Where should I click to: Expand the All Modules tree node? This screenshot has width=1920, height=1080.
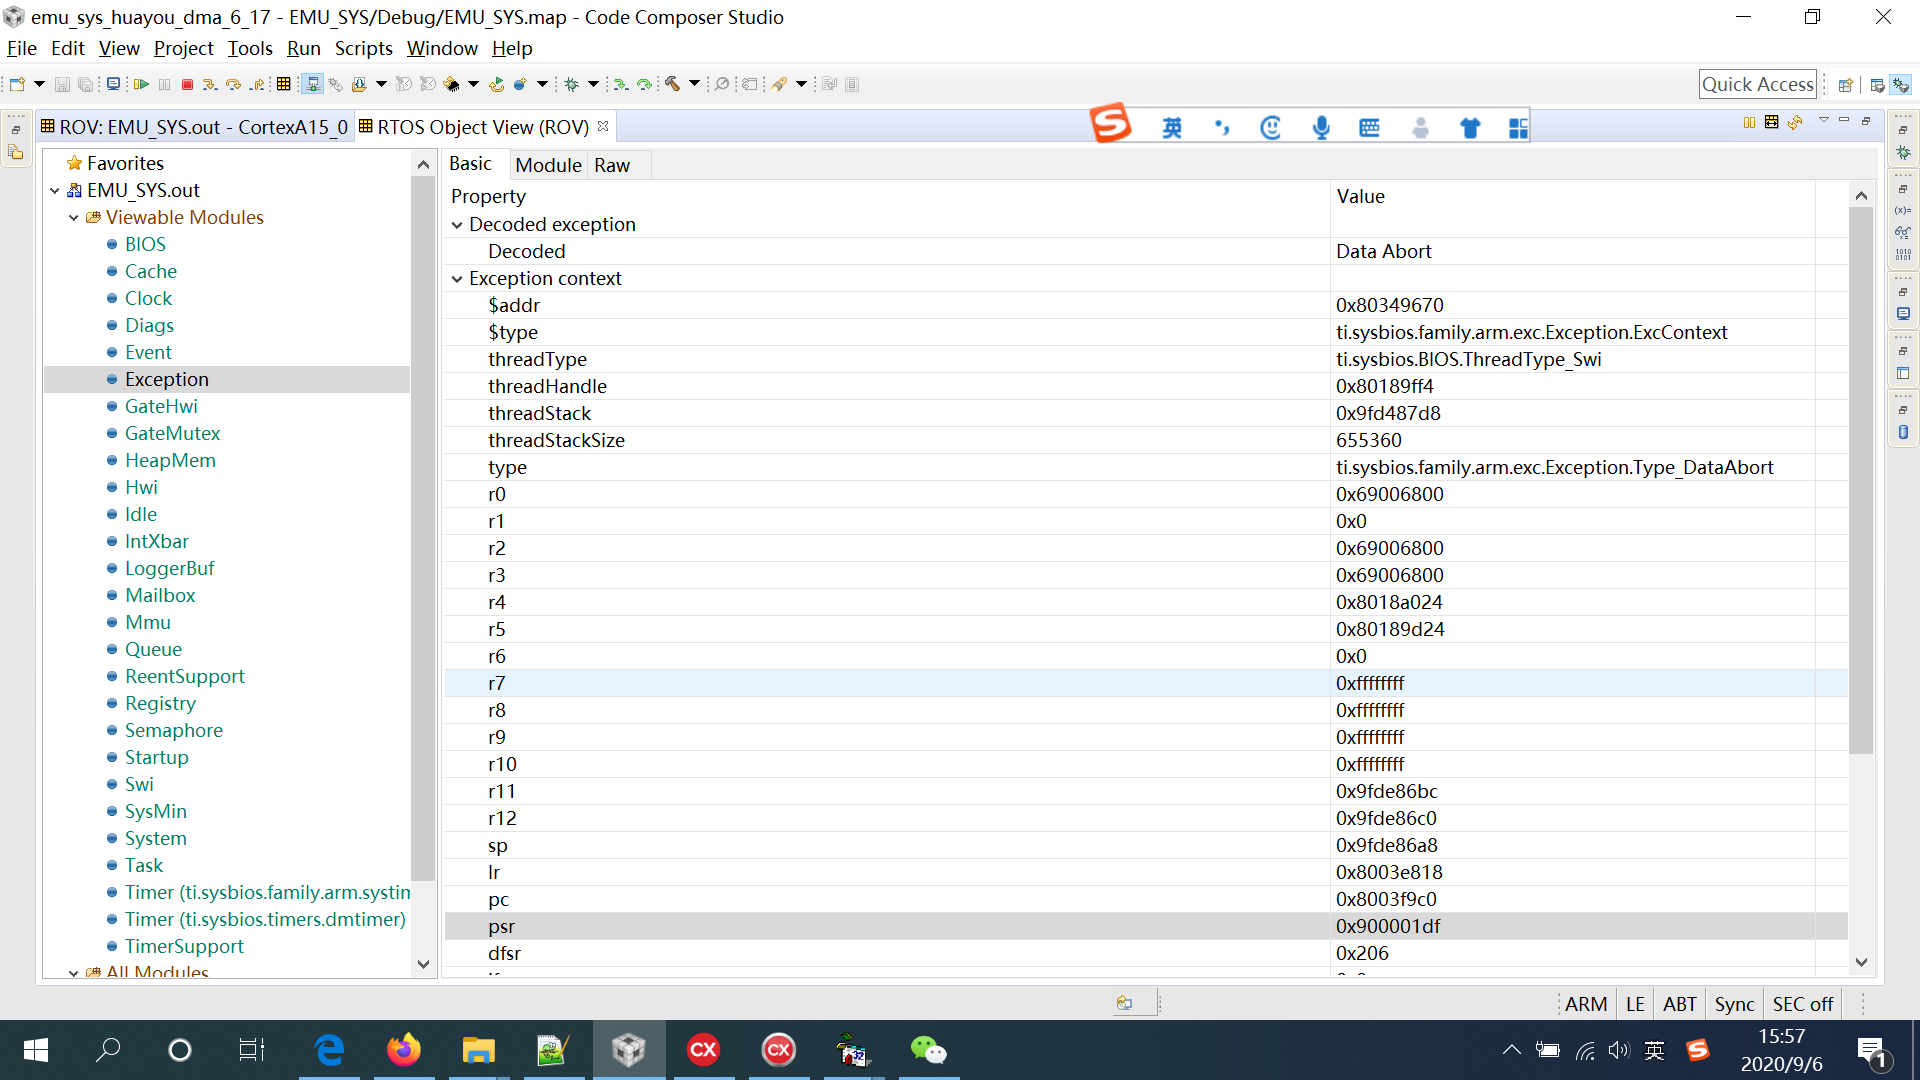pyautogui.click(x=73, y=972)
